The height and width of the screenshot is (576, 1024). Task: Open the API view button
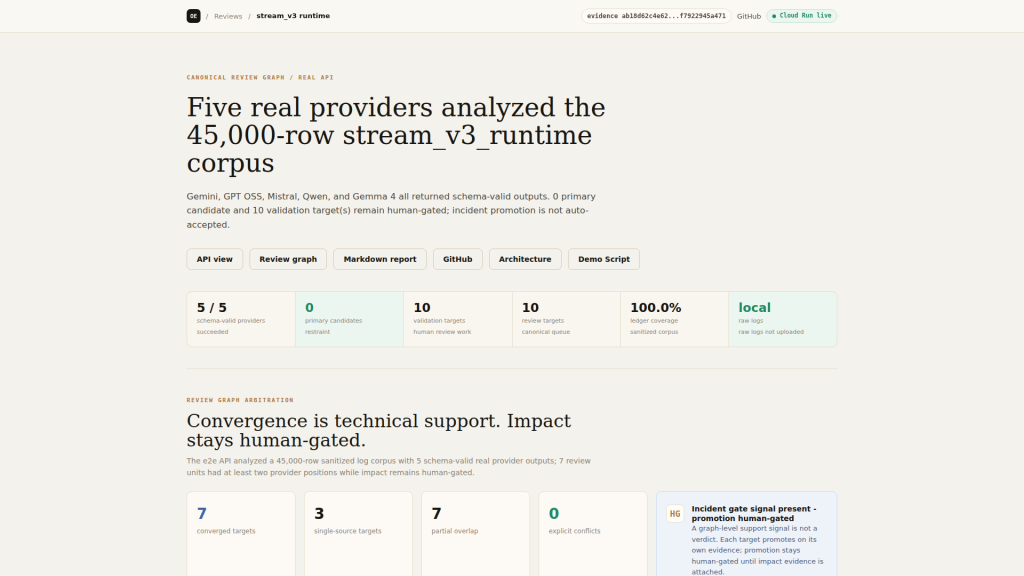point(215,259)
